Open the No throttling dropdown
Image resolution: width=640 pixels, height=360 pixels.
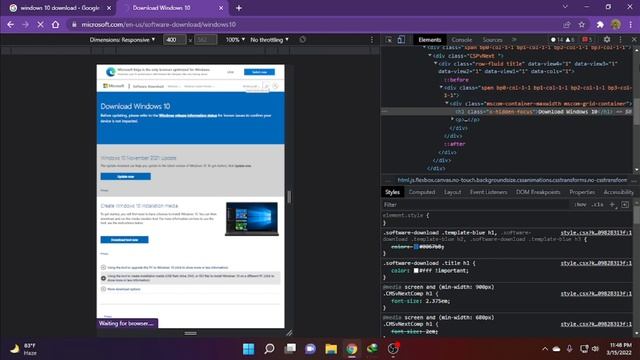click(x=269, y=40)
